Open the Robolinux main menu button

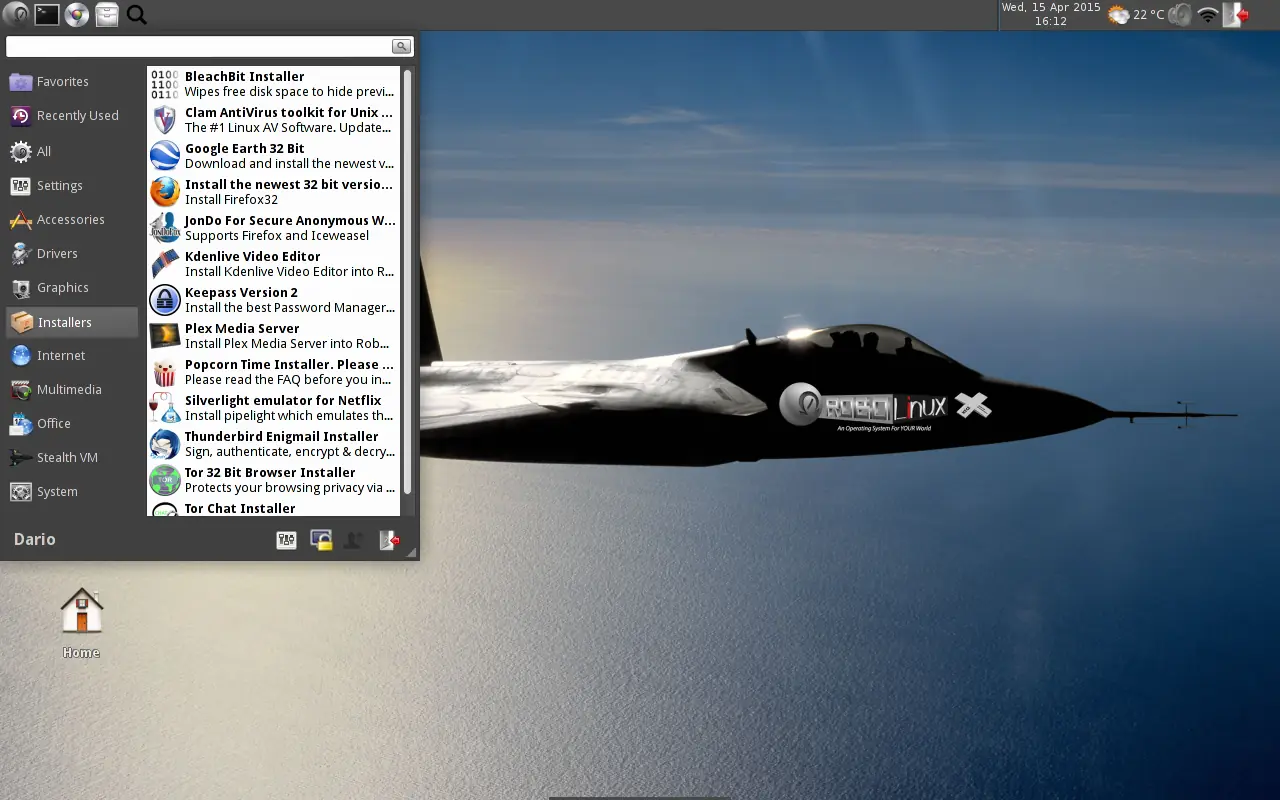click(x=15, y=14)
